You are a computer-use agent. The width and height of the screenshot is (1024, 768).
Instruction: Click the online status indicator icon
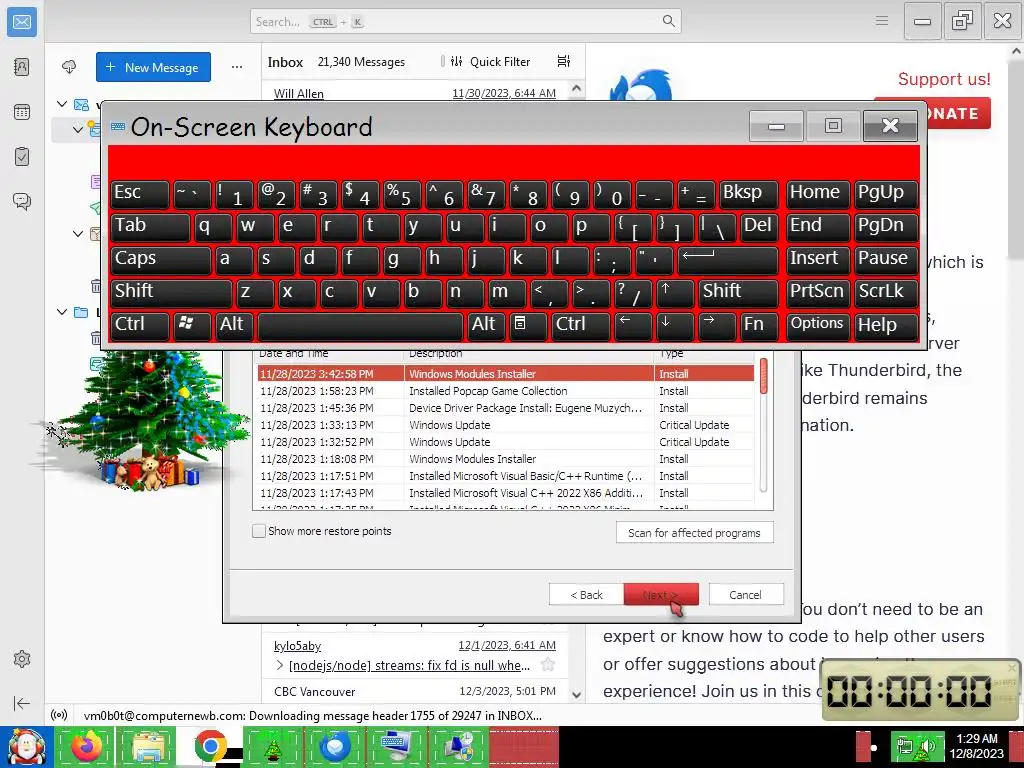click(59, 715)
